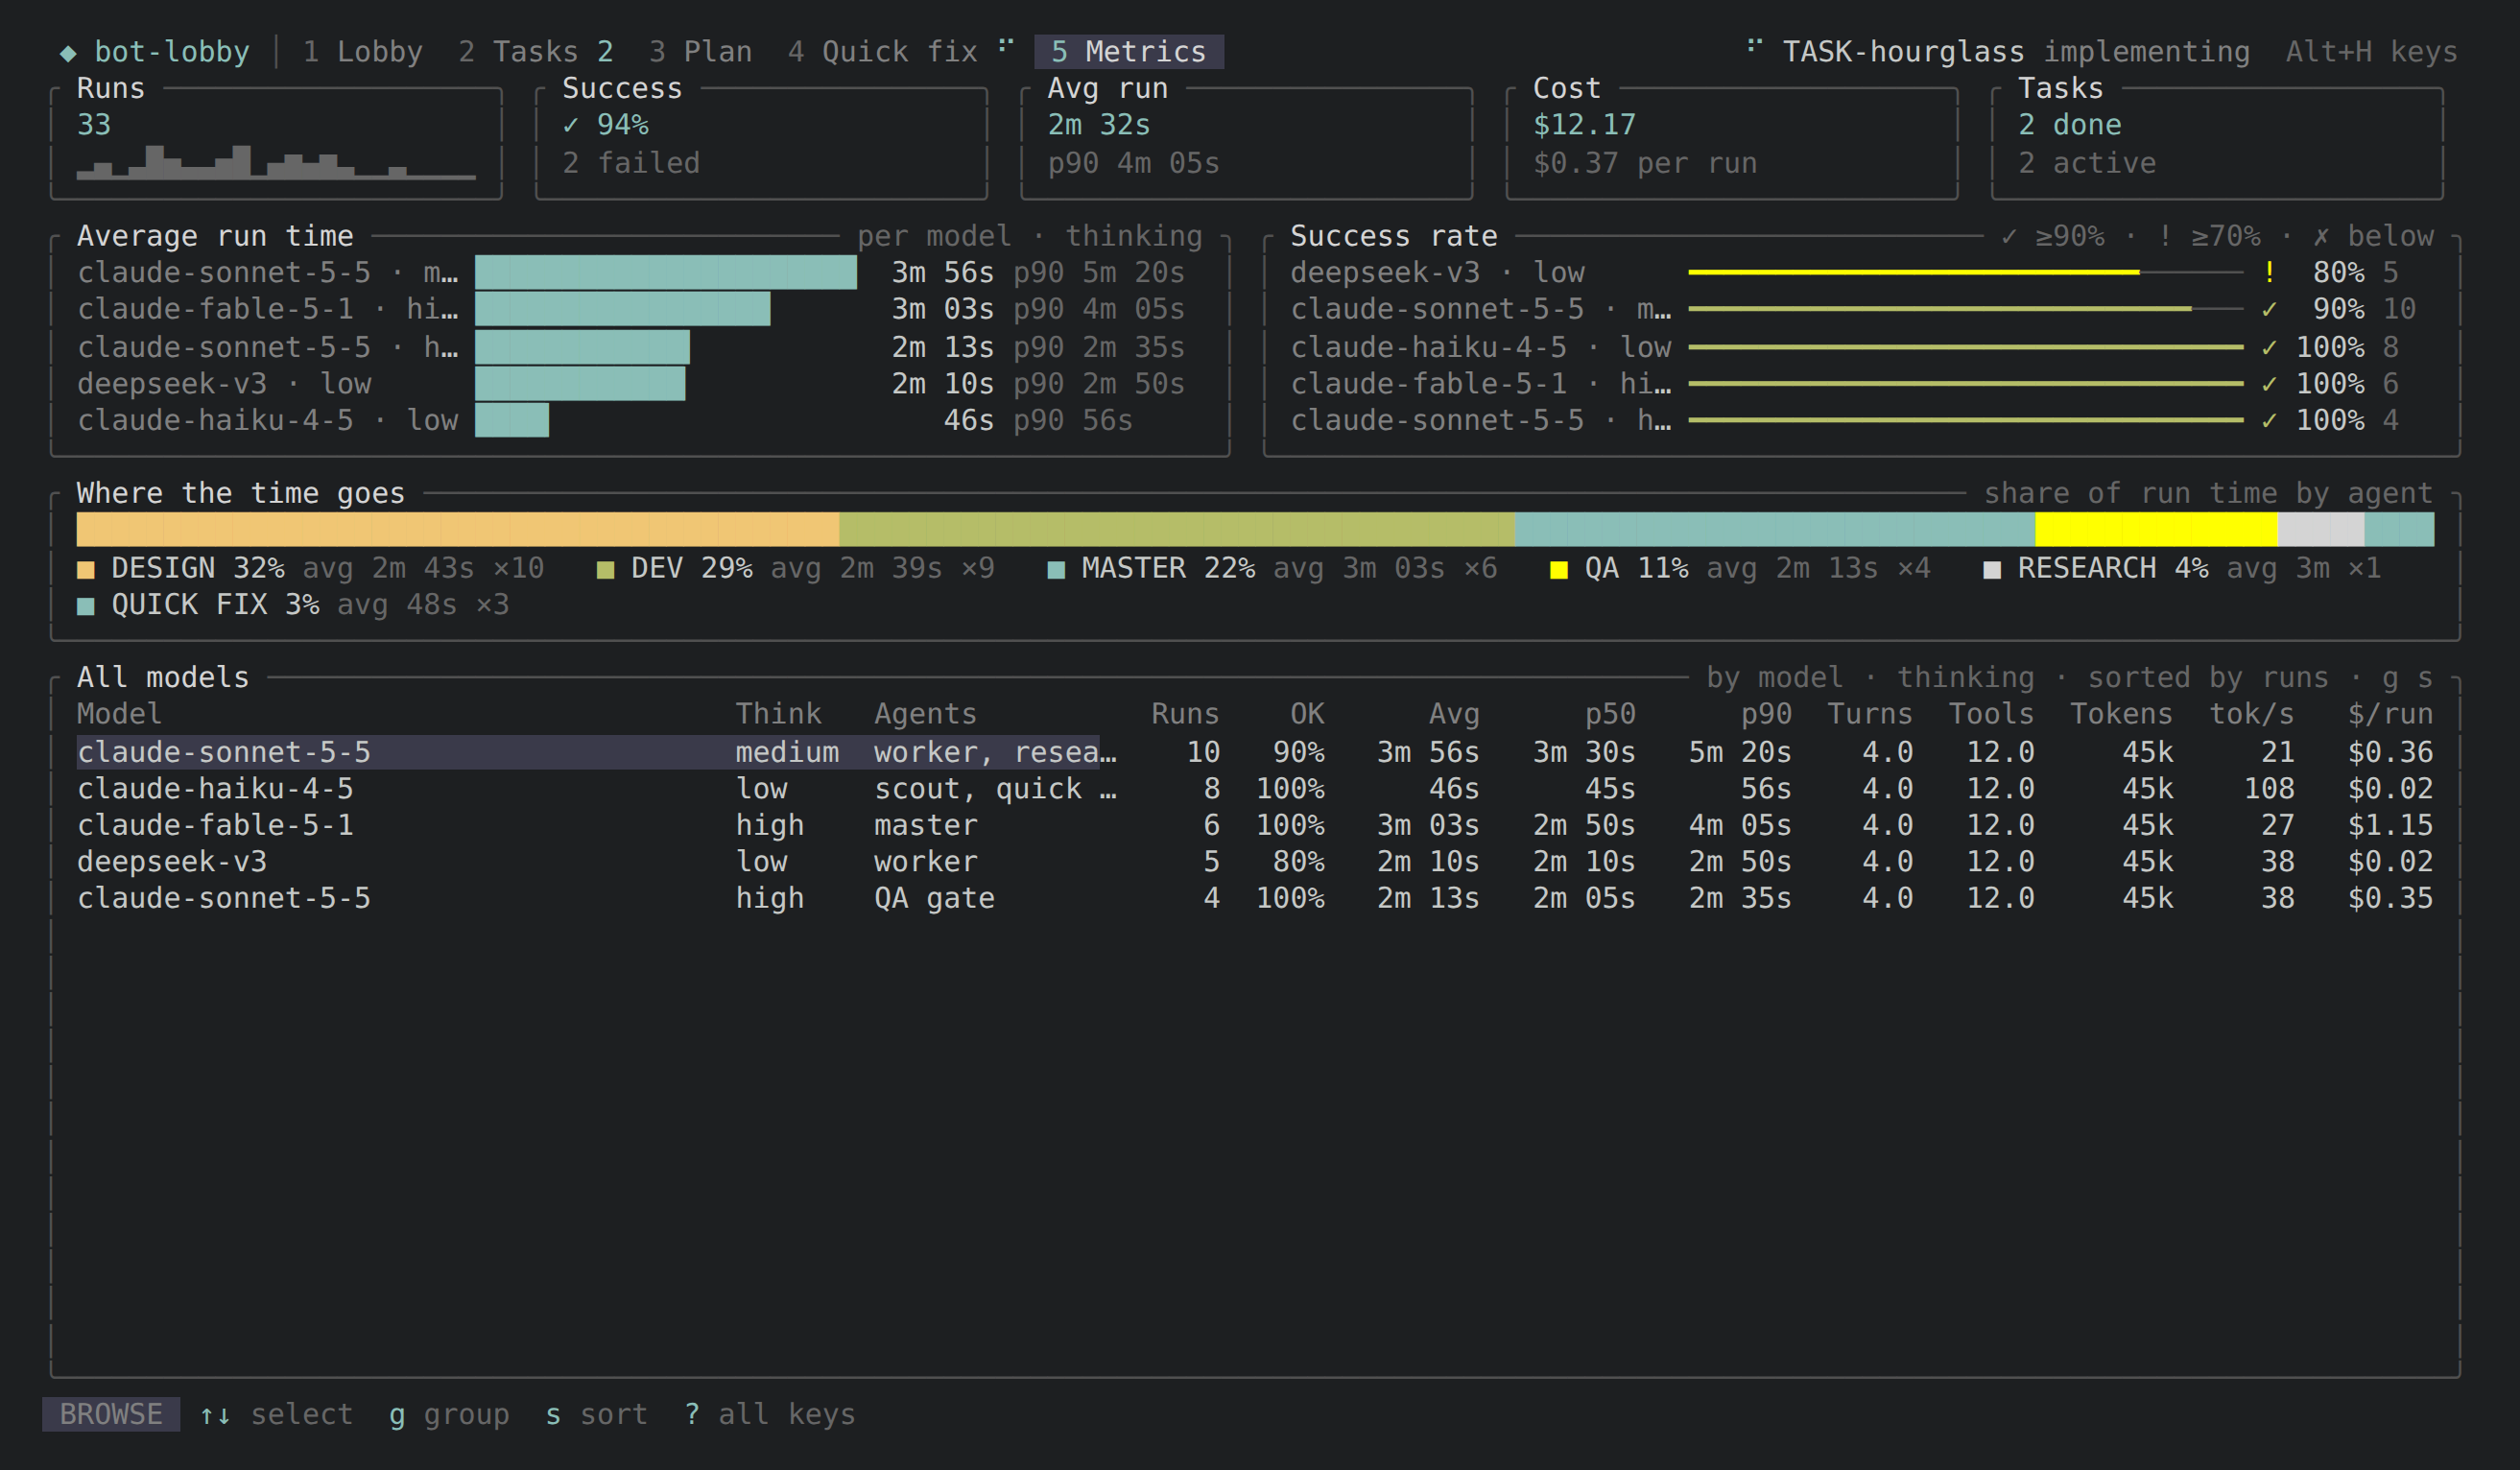Click the $12.17 cost value
Screen dimensions: 2520x1470
point(1584,125)
